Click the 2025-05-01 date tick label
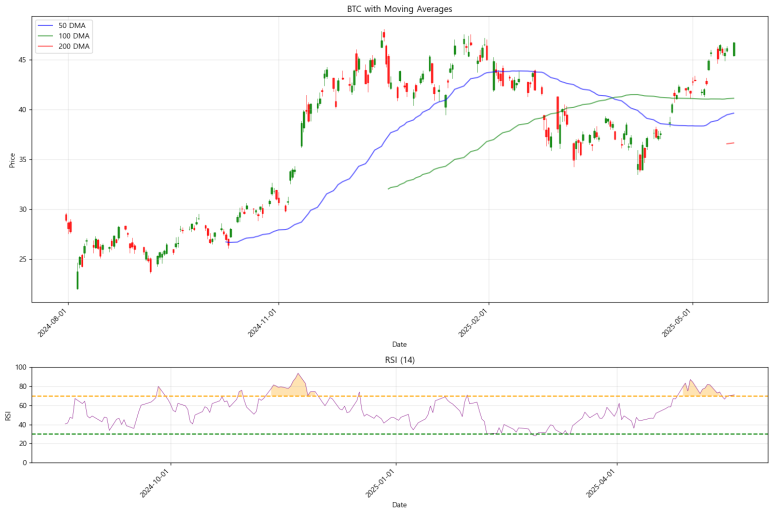This screenshot has width=773, height=514. click(677, 323)
